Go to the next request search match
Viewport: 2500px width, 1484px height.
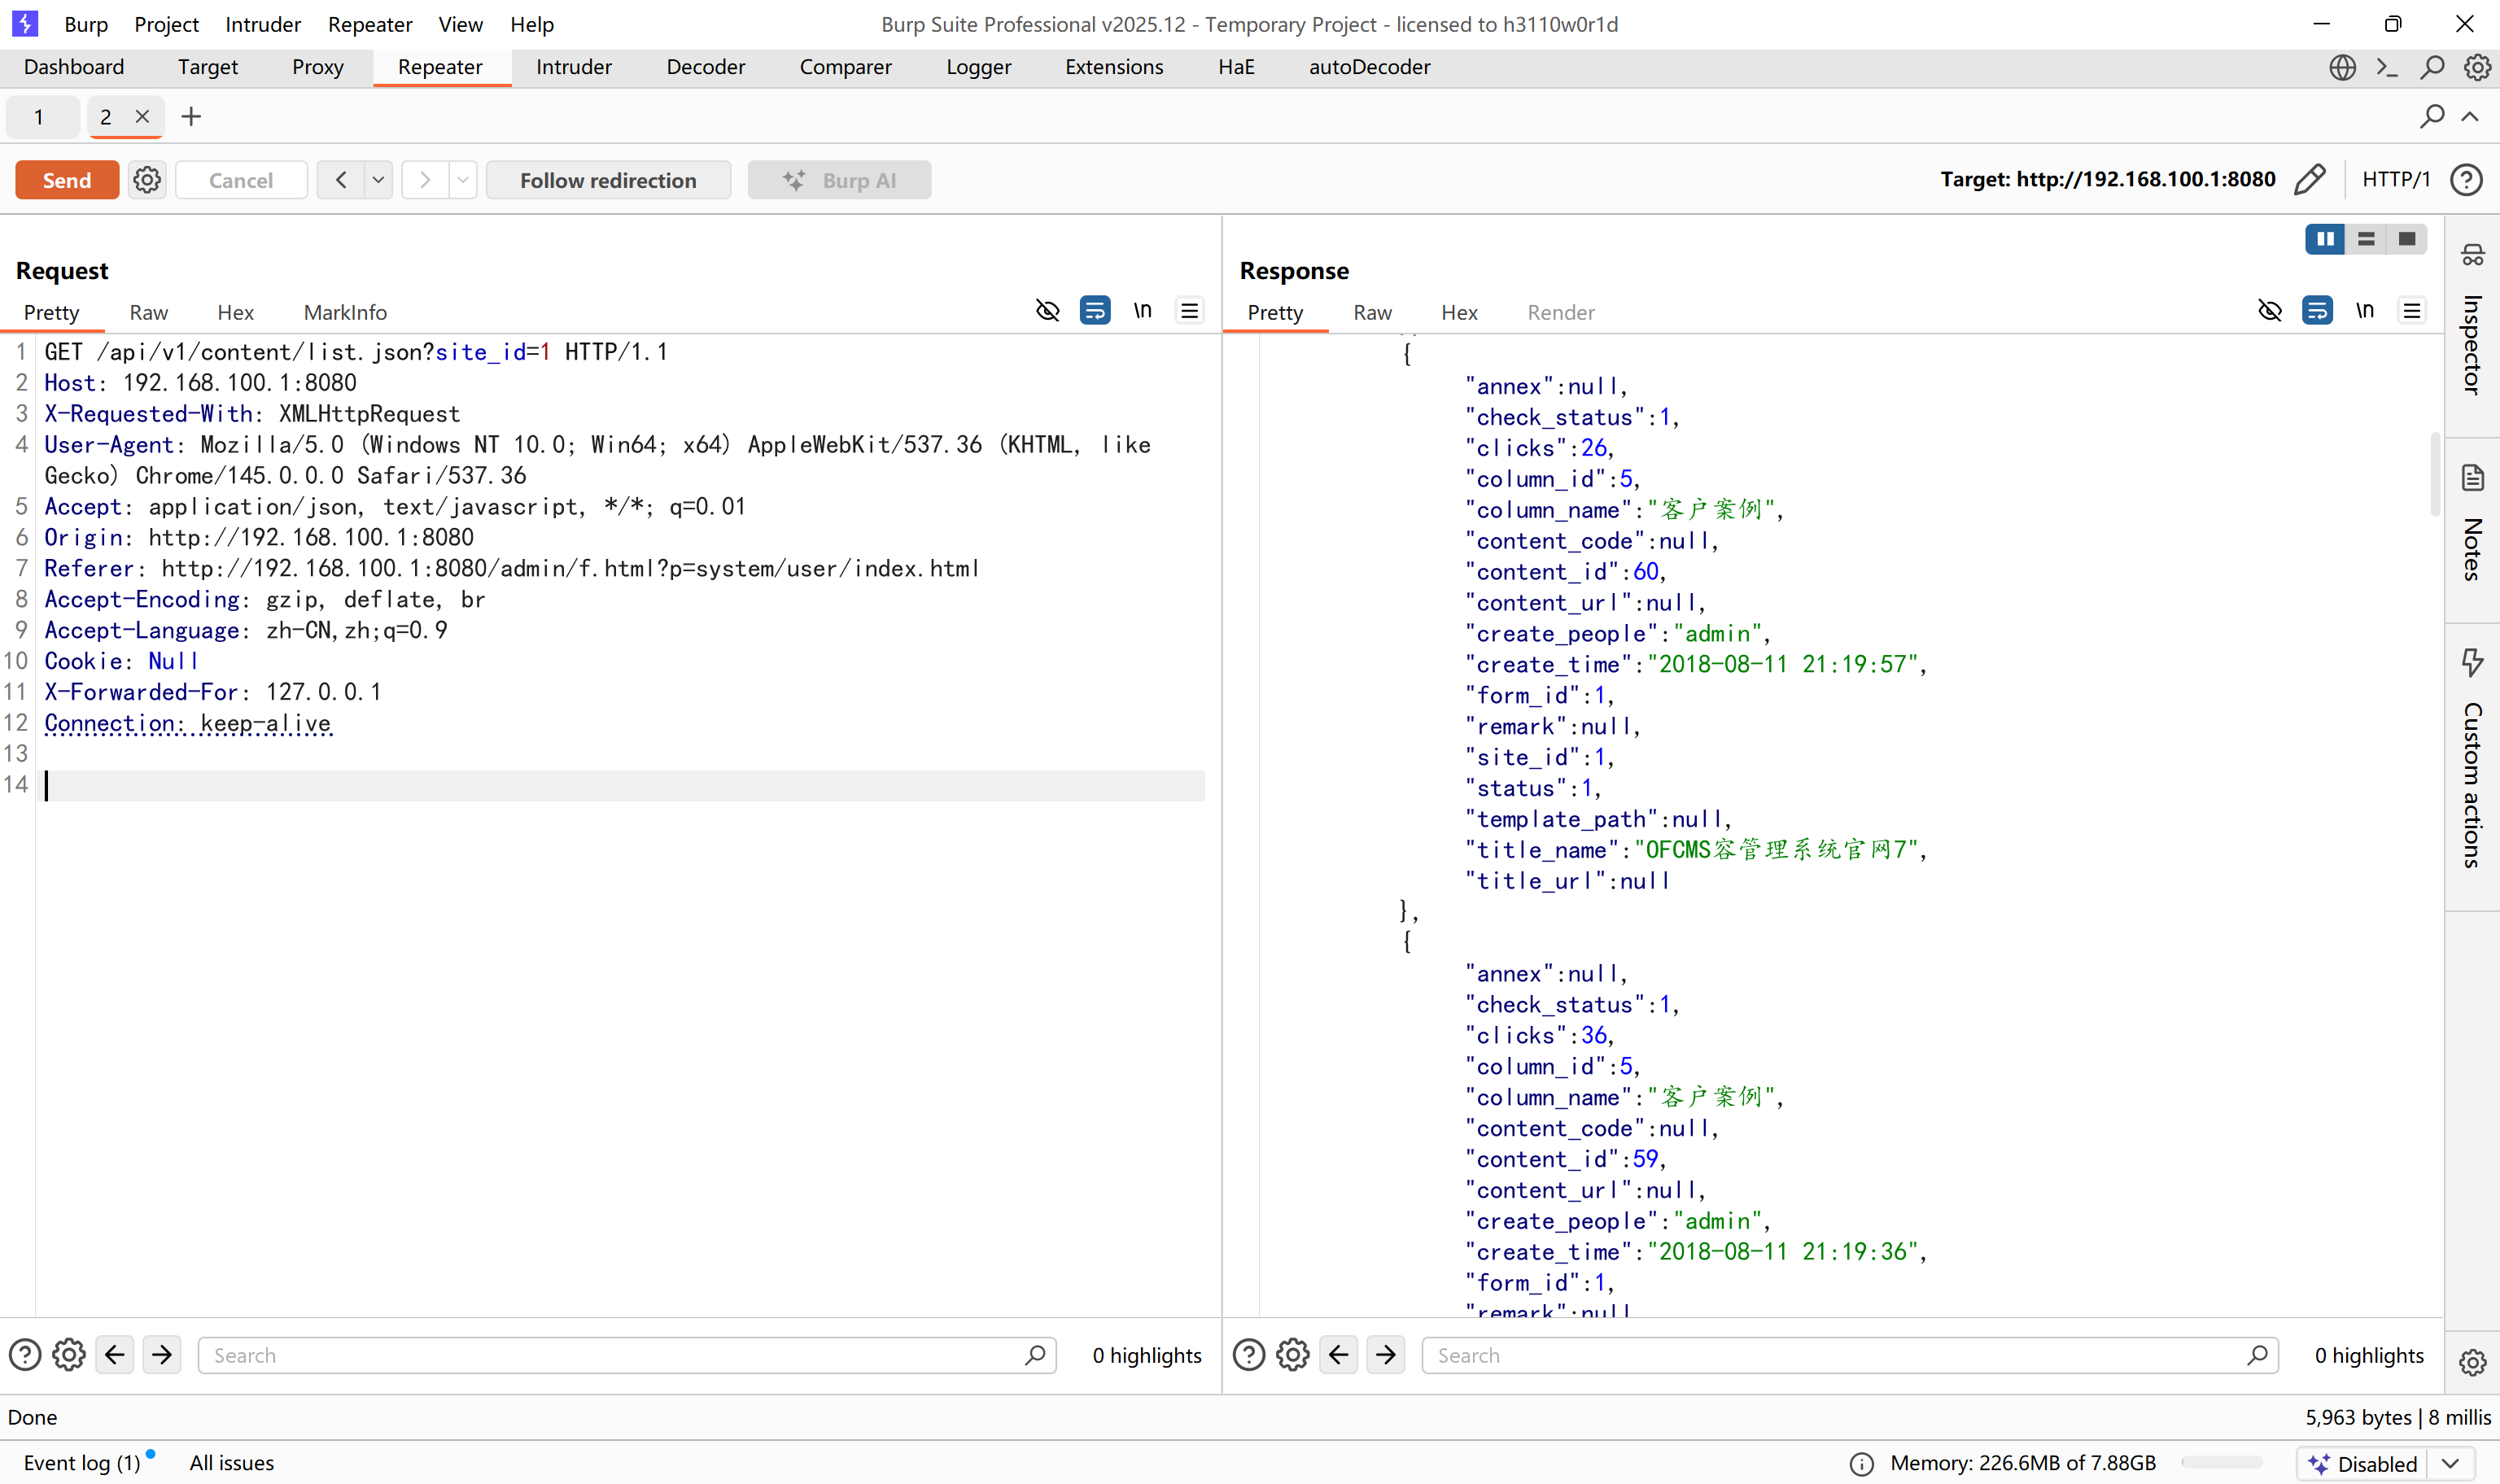pyautogui.click(x=162, y=1355)
